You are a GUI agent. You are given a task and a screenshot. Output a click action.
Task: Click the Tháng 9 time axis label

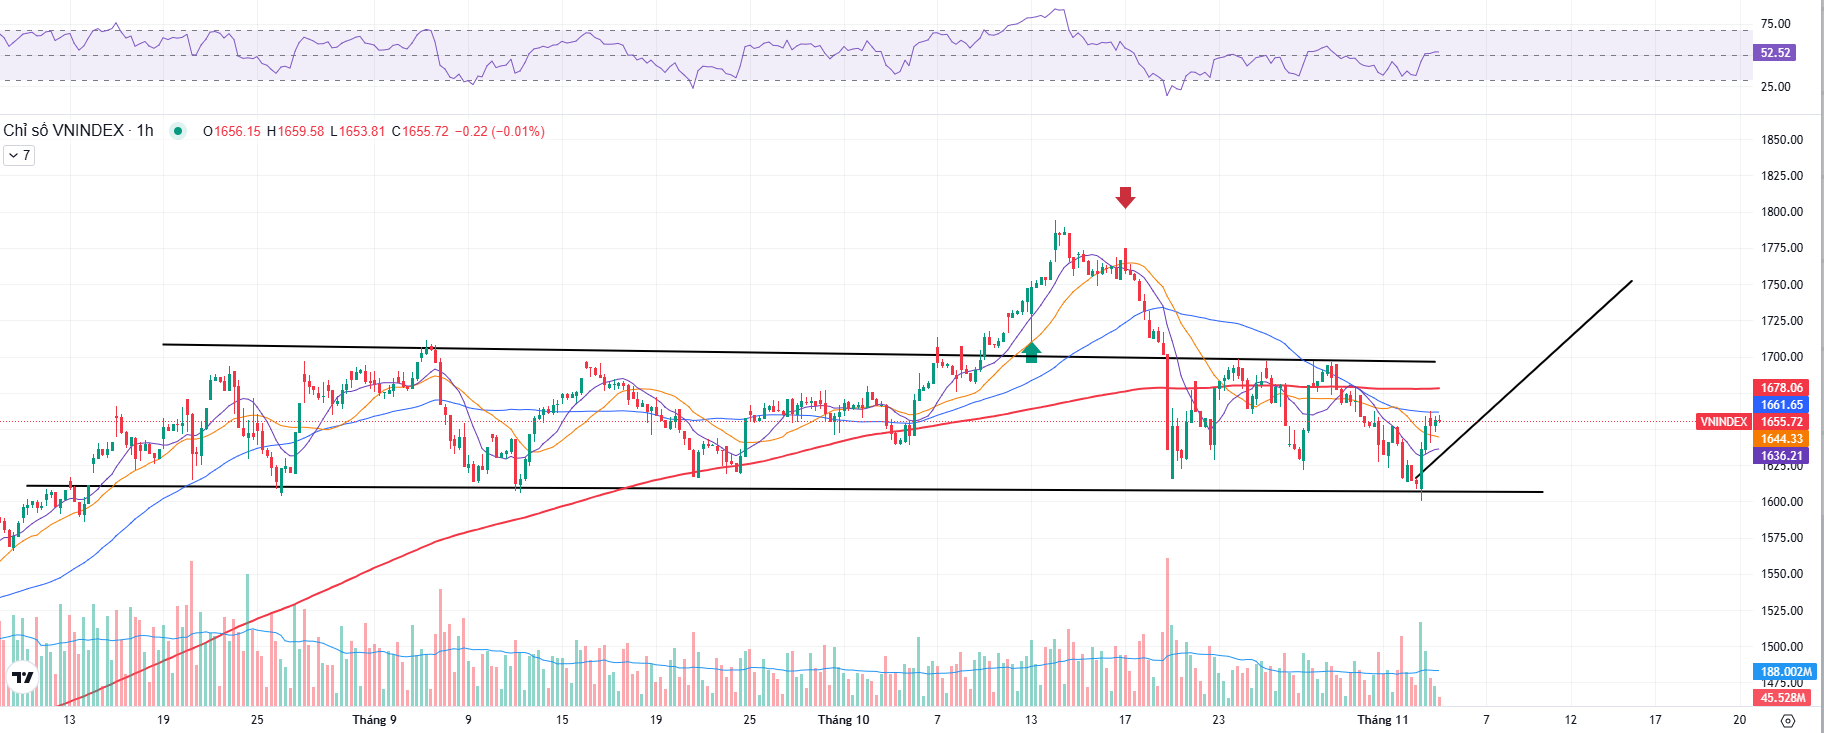click(374, 720)
